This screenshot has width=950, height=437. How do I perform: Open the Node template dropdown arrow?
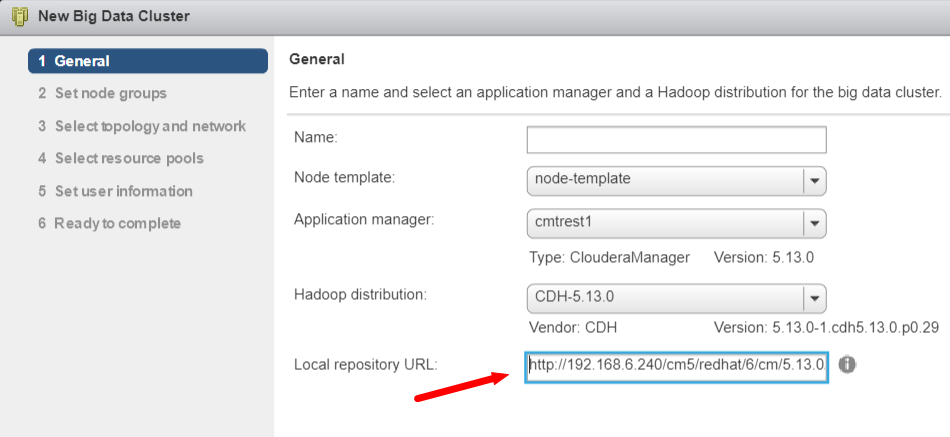click(x=815, y=181)
